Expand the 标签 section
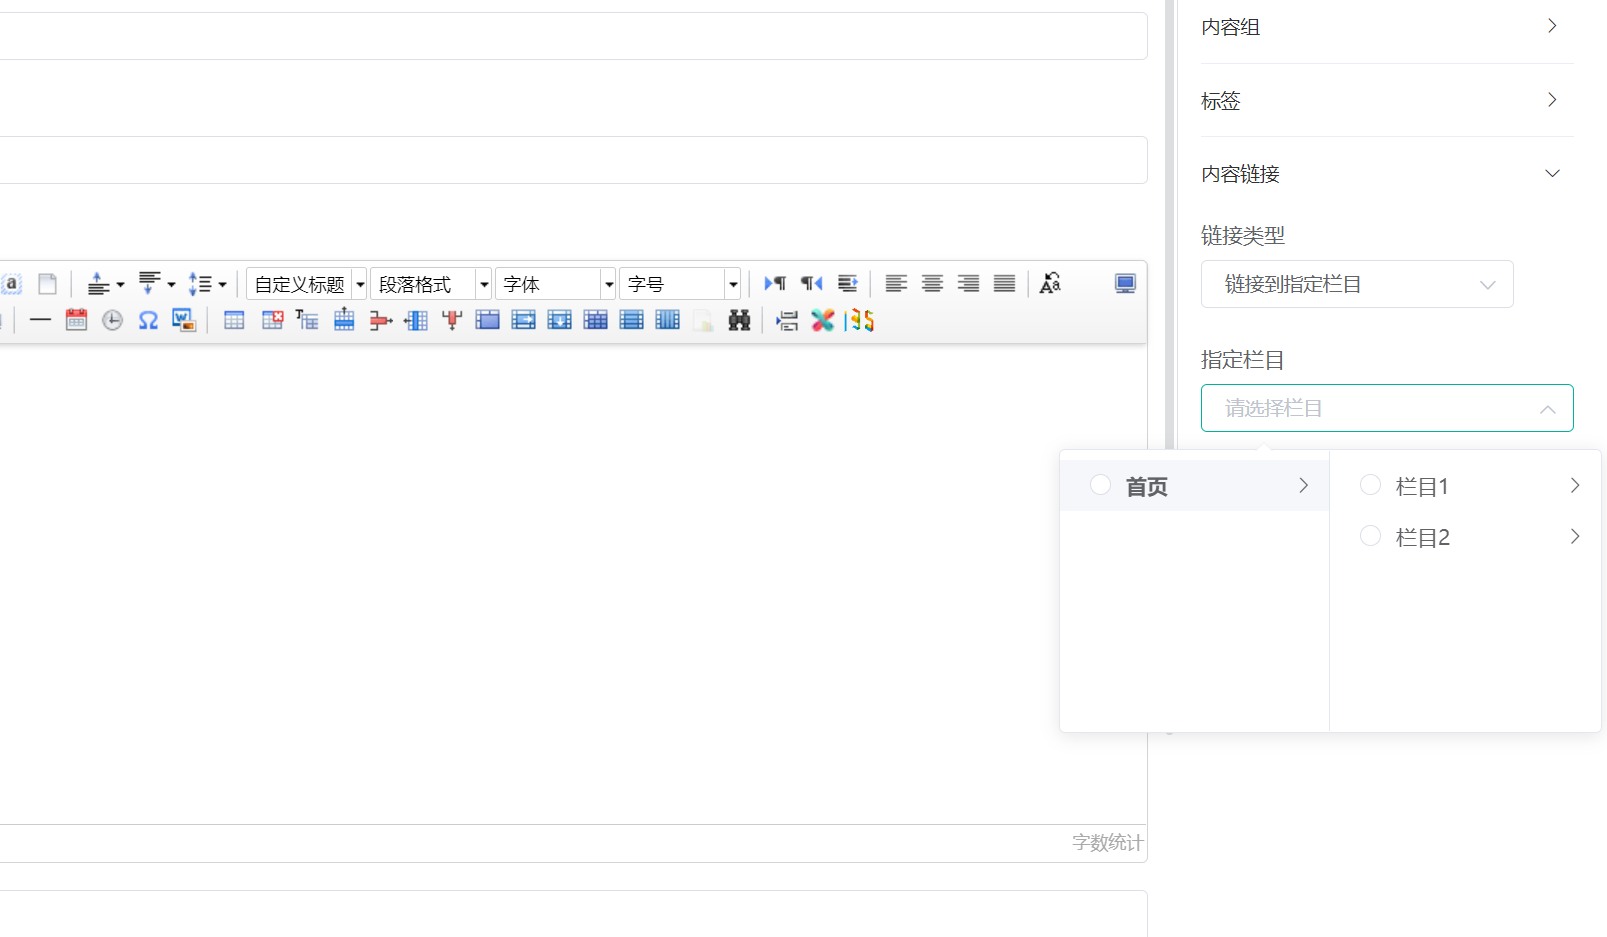Viewport: 1607px width, 937px height. pos(1386,100)
